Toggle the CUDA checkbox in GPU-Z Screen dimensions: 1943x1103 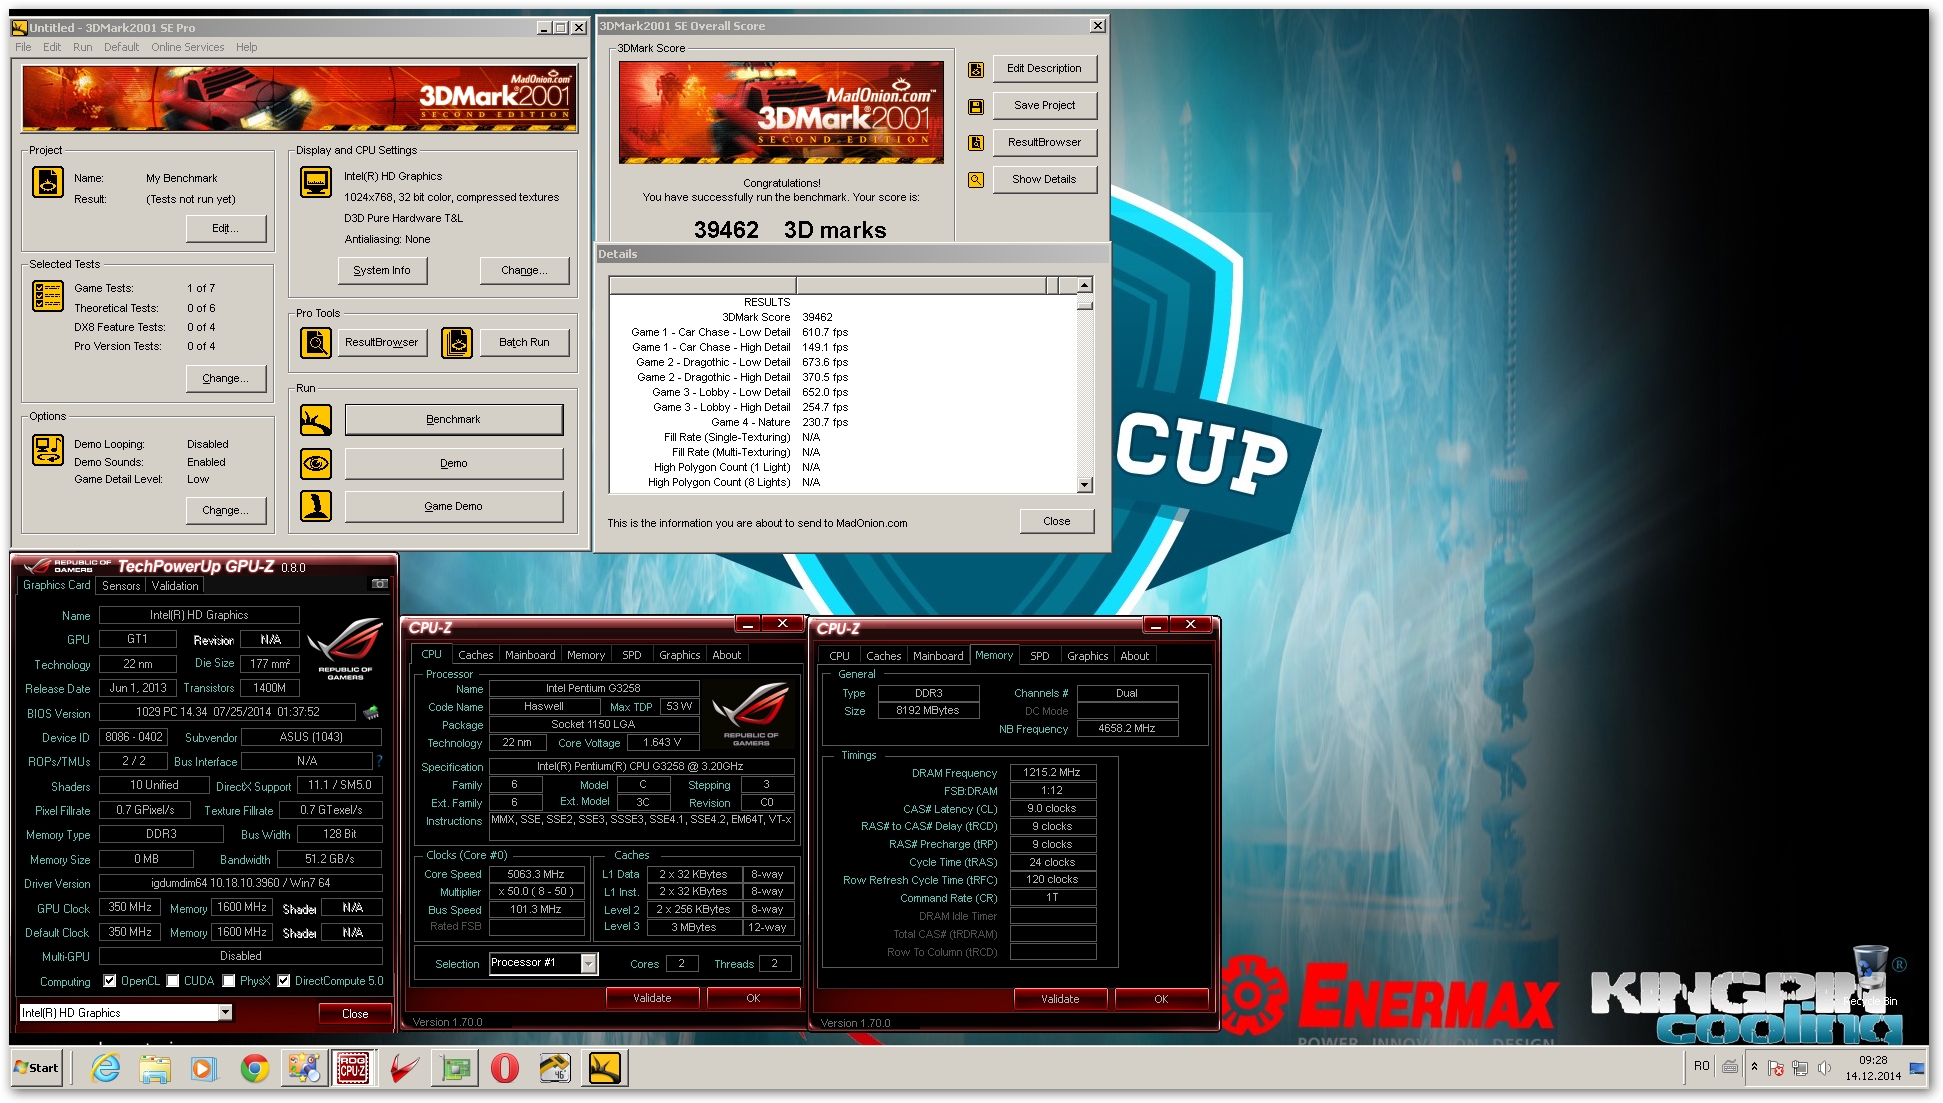[173, 981]
